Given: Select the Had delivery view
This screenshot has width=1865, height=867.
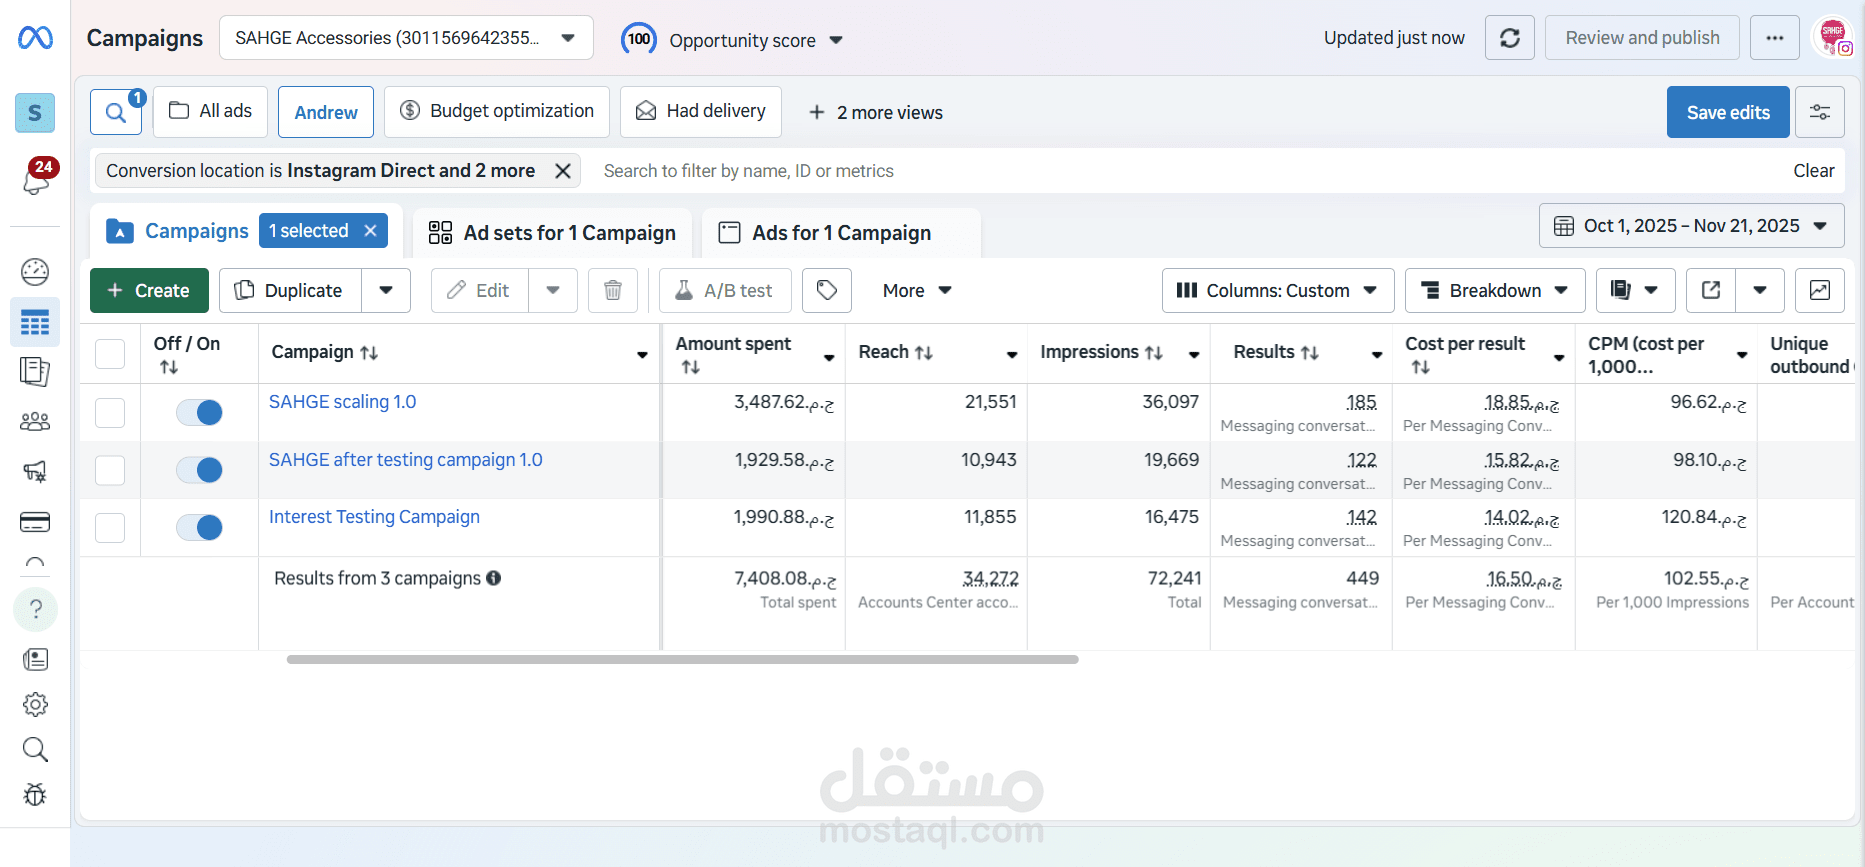Looking at the screenshot, I should (x=701, y=111).
